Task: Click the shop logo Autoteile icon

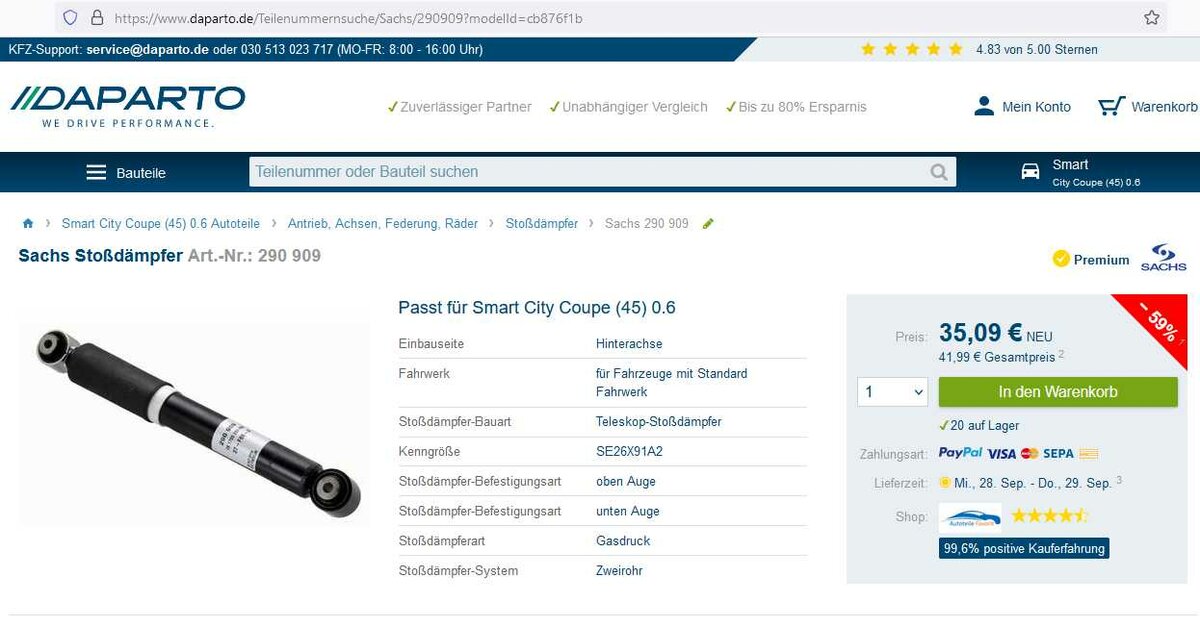Action: (970, 516)
